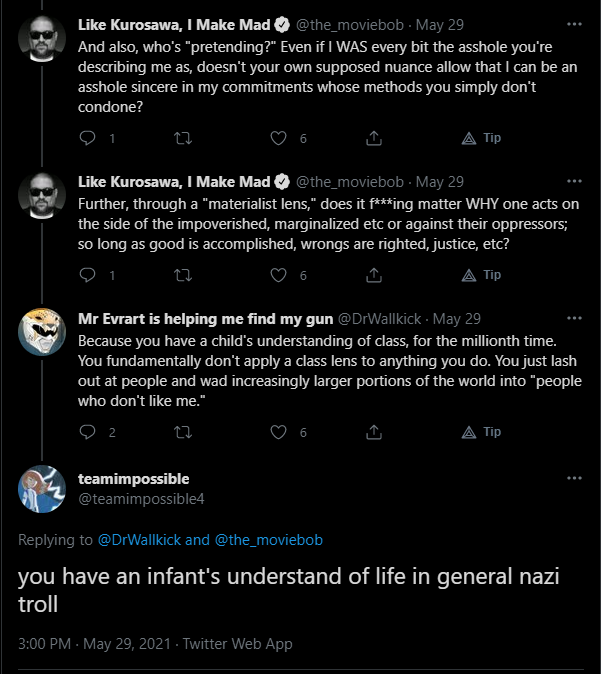Open more options on the "materialist lens" tweet
The height and width of the screenshot is (674, 601).
[x=573, y=182]
